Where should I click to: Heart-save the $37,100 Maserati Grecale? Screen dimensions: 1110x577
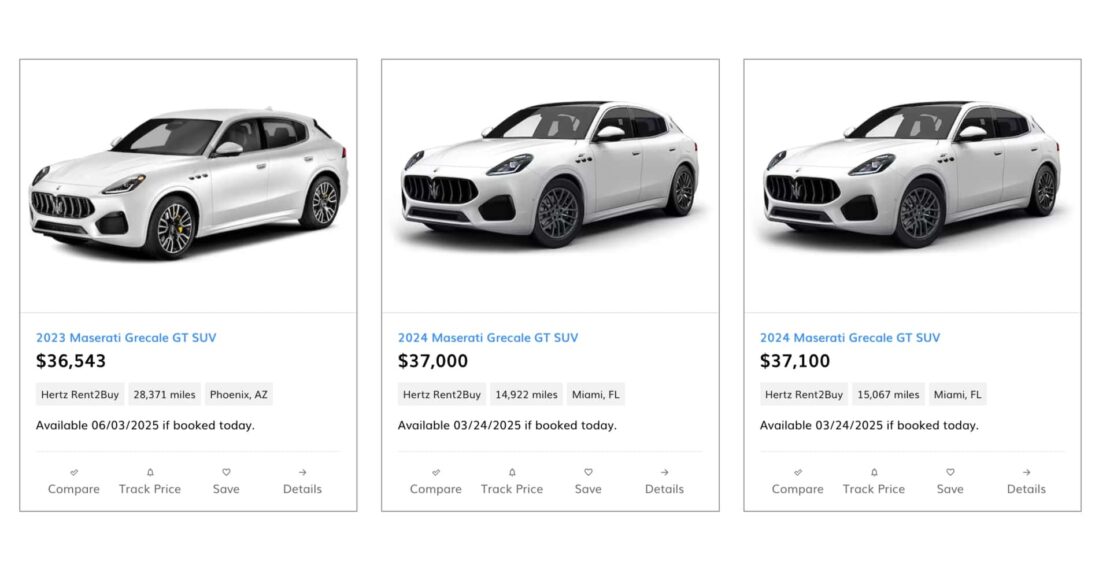click(950, 472)
